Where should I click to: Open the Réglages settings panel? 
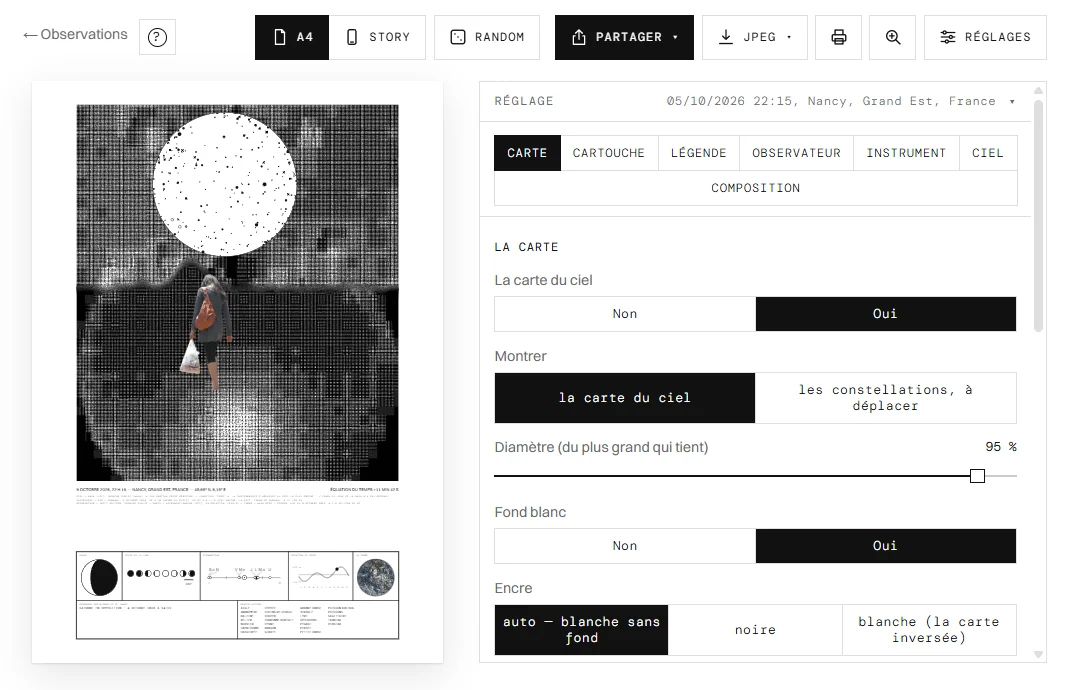point(985,37)
